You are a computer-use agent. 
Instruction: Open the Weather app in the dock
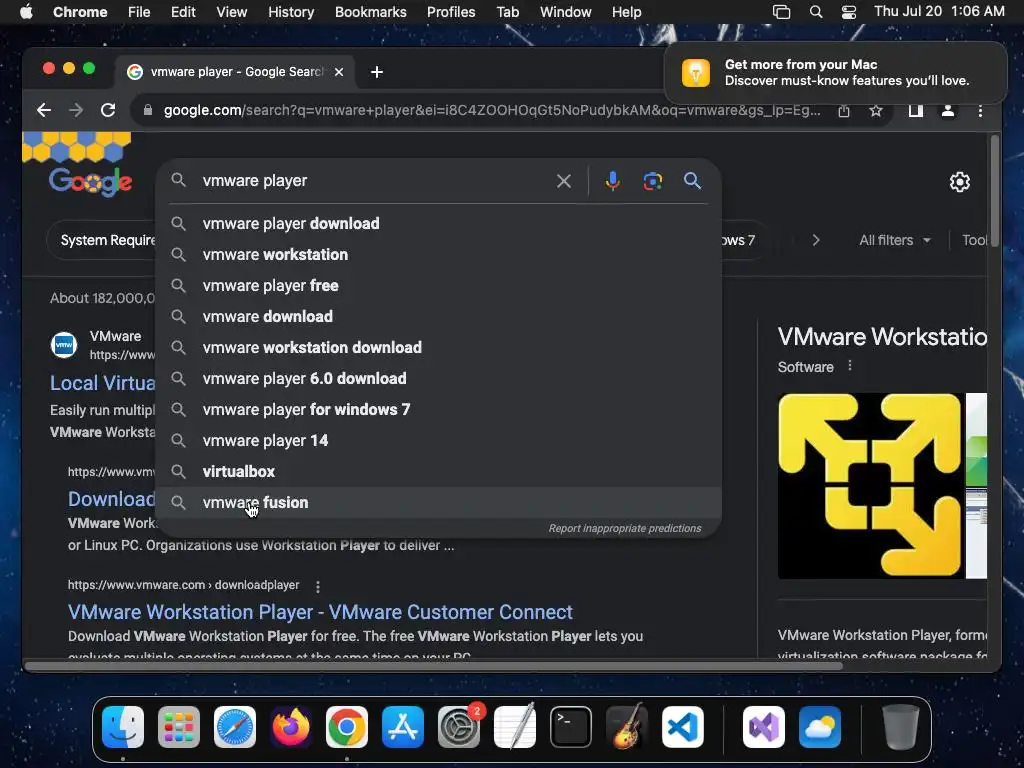[820, 727]
